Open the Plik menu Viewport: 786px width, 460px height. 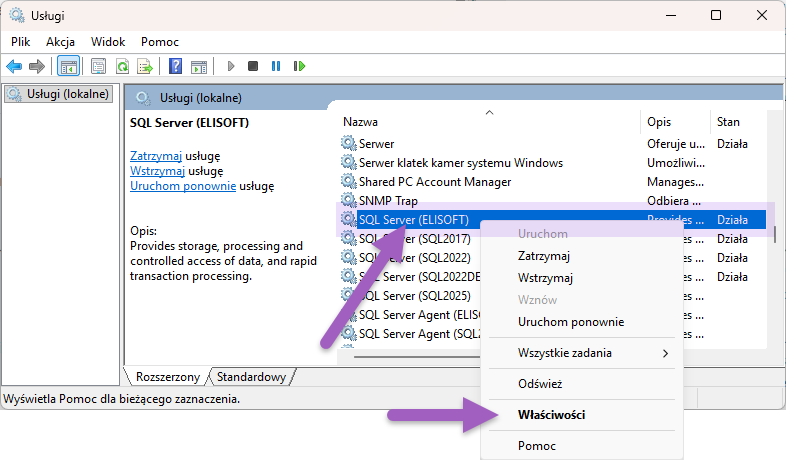pyautogui.click(x=21, y=42)
